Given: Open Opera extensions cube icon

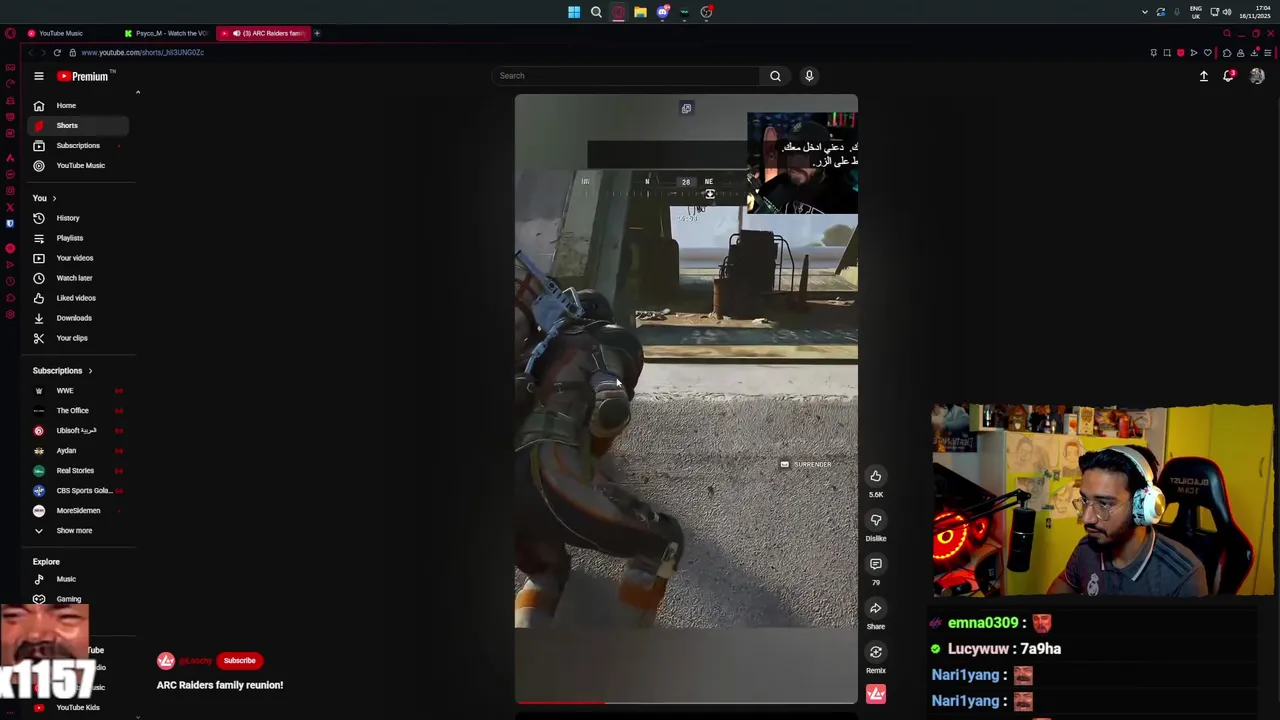Looking at the screenshot, I should click(1227, 53).
